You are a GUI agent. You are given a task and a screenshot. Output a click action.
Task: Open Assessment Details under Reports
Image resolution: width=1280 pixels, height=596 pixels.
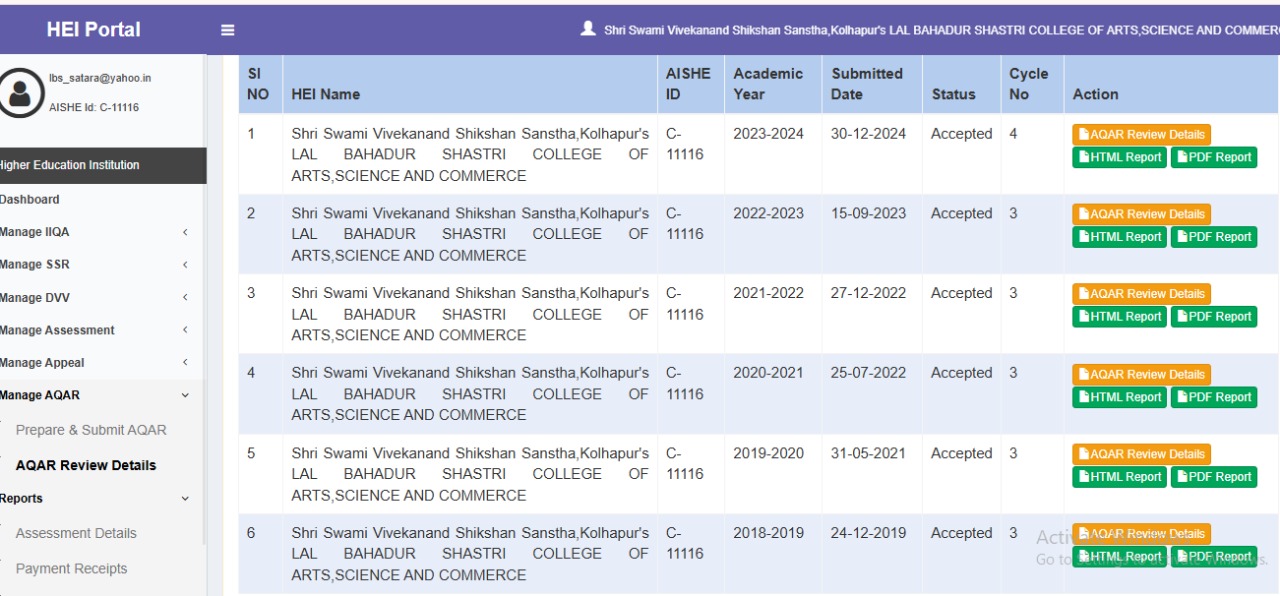pos(76,533)
